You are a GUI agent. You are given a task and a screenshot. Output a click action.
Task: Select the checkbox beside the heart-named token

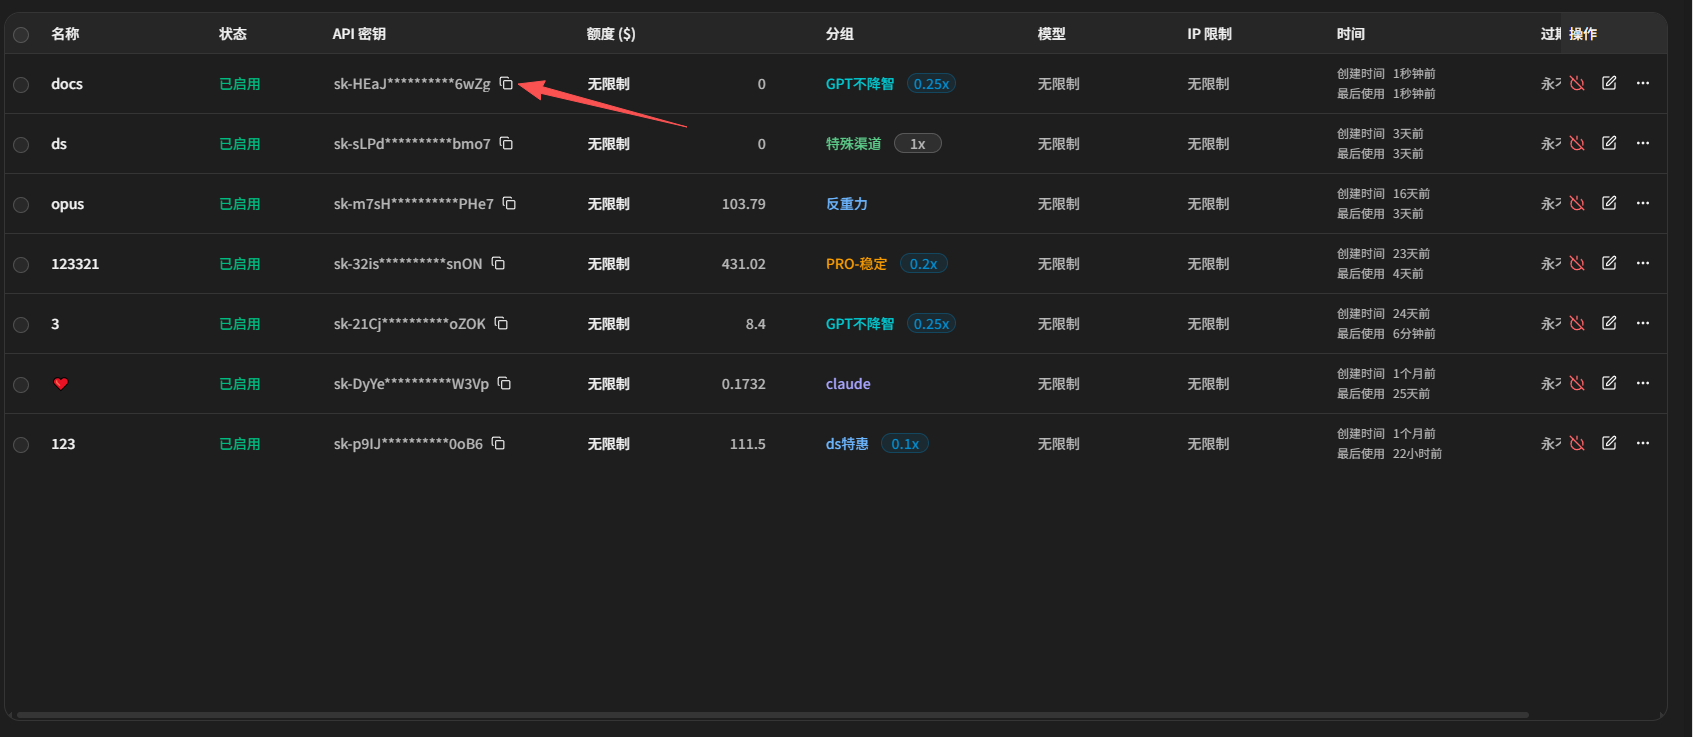point(21,385)
